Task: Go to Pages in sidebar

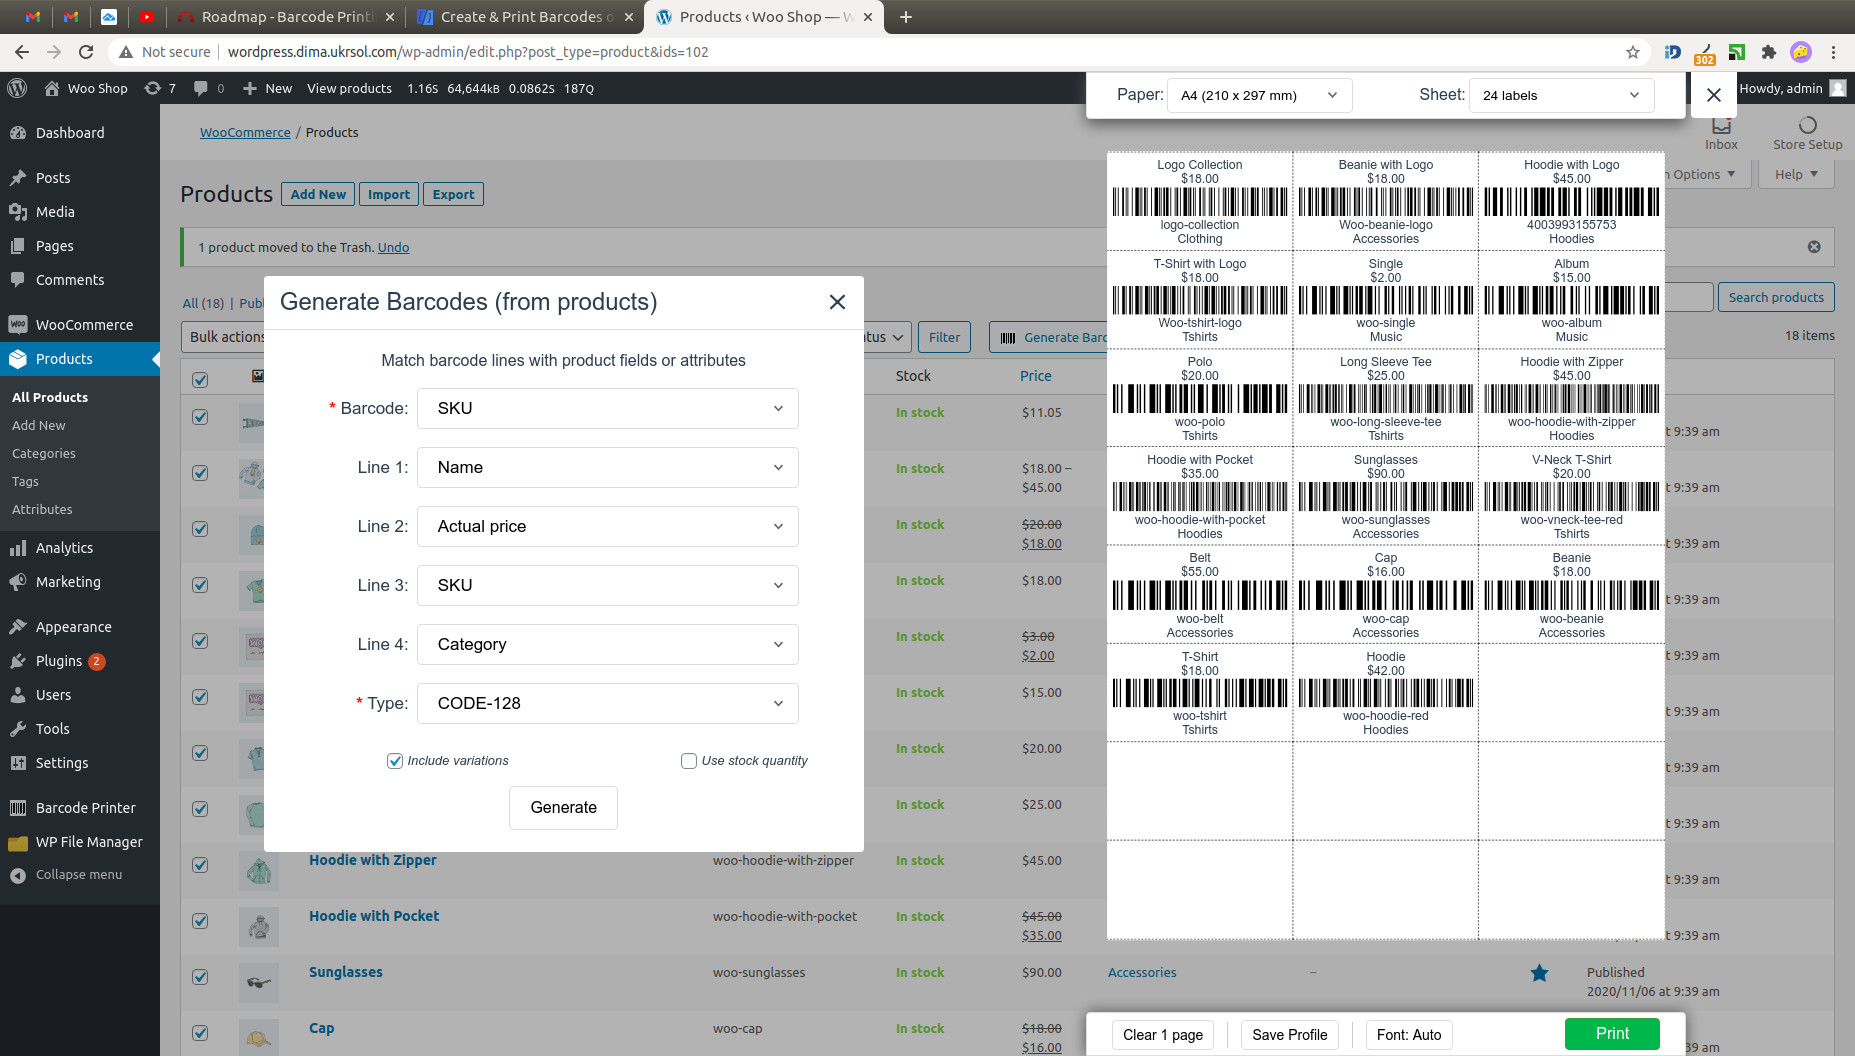Action: point(54,246)
